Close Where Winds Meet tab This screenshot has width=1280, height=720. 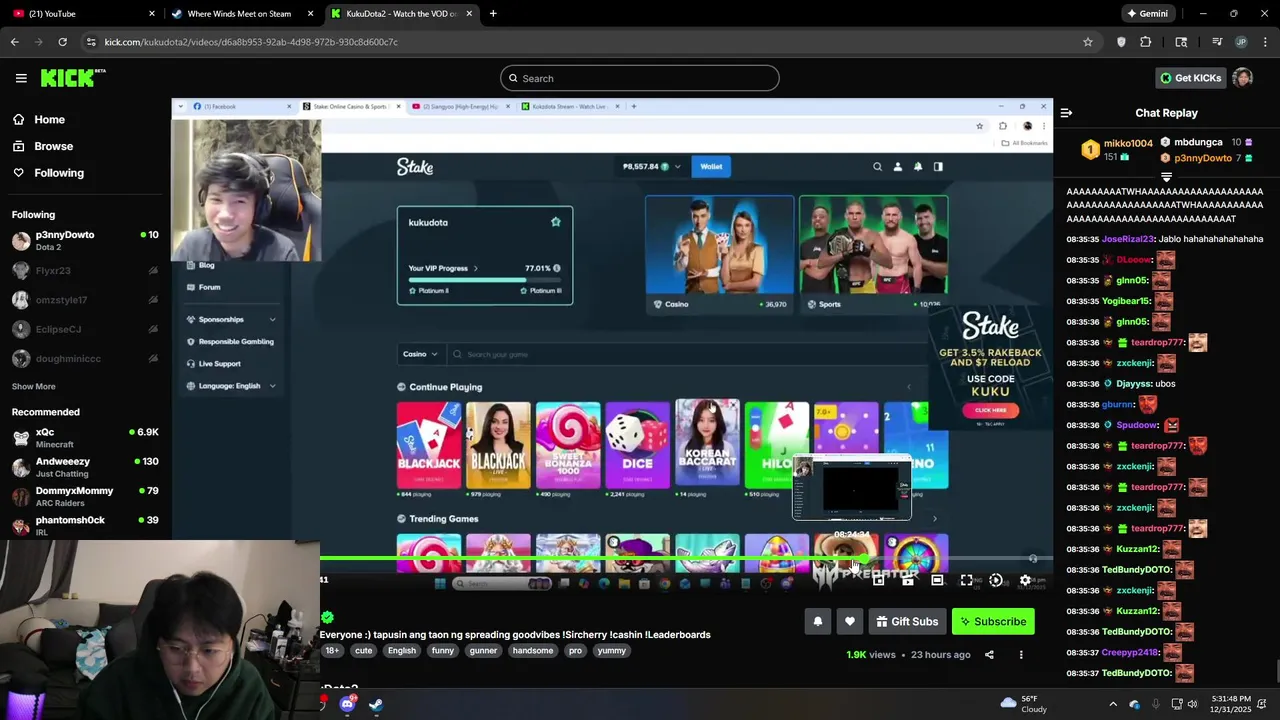[x=310, y=14]
